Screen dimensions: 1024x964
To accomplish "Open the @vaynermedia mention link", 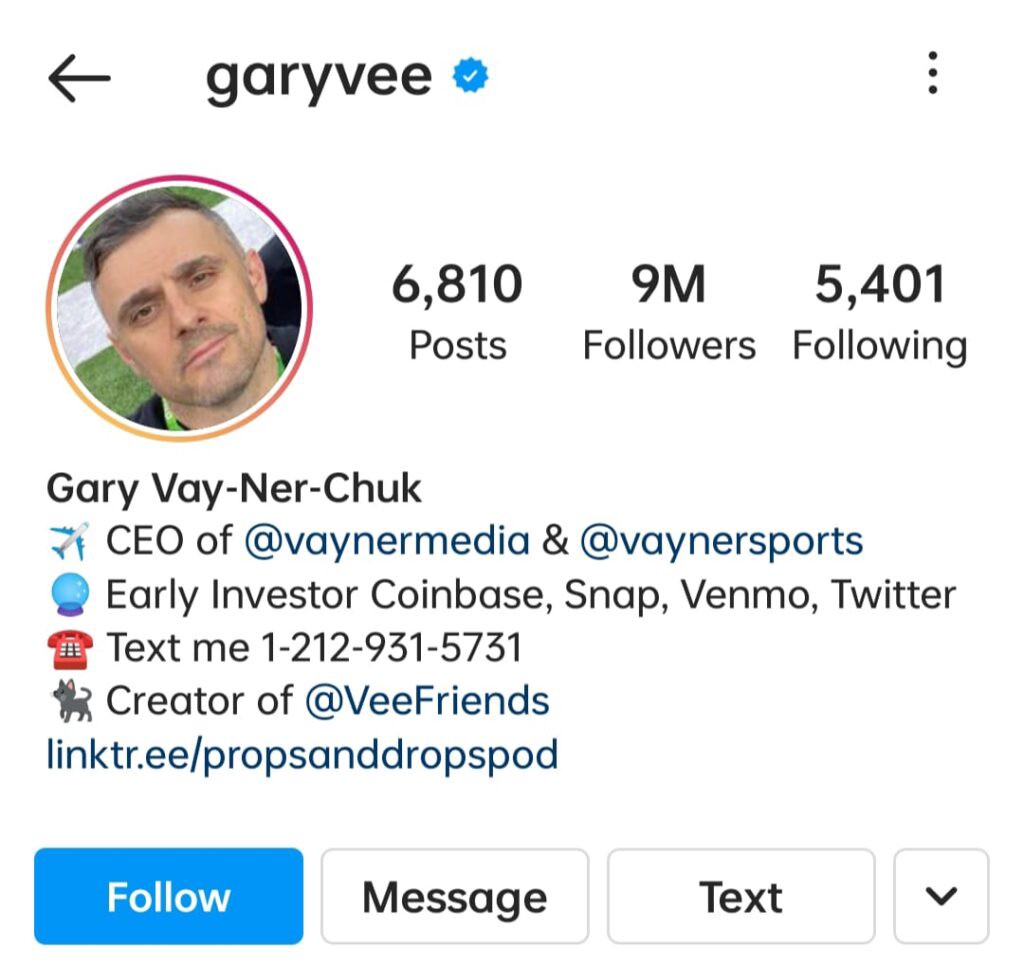I will click(387, 541).
